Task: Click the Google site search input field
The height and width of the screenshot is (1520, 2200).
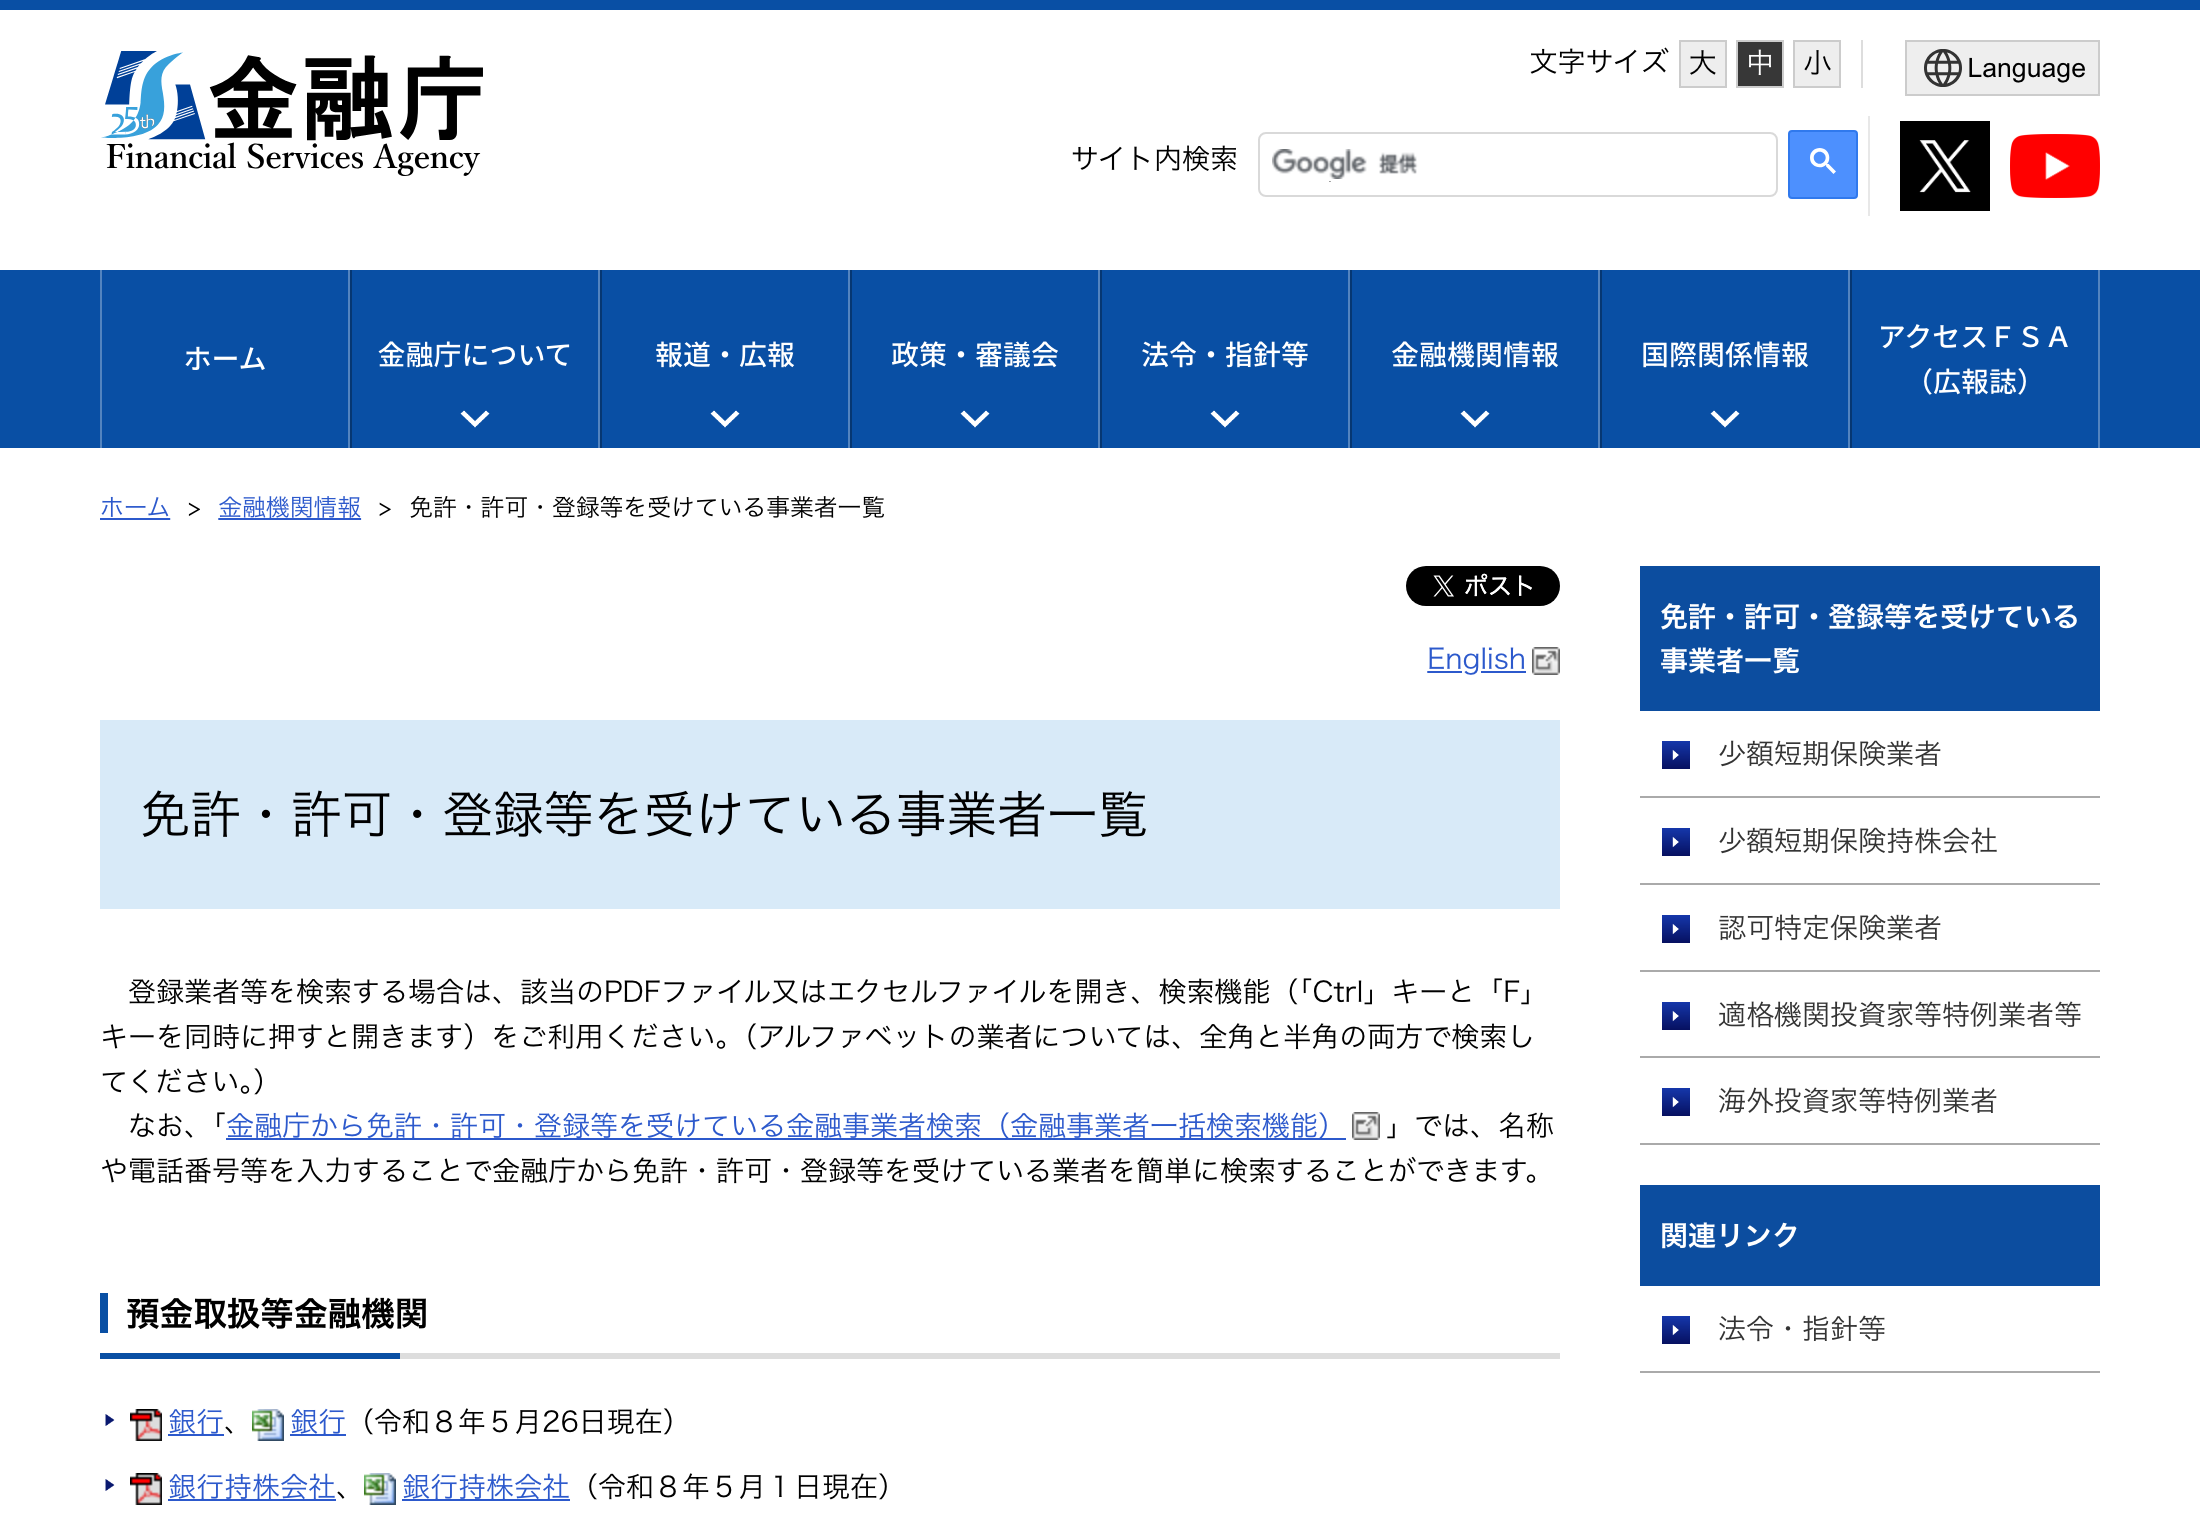Action: 1517,164
